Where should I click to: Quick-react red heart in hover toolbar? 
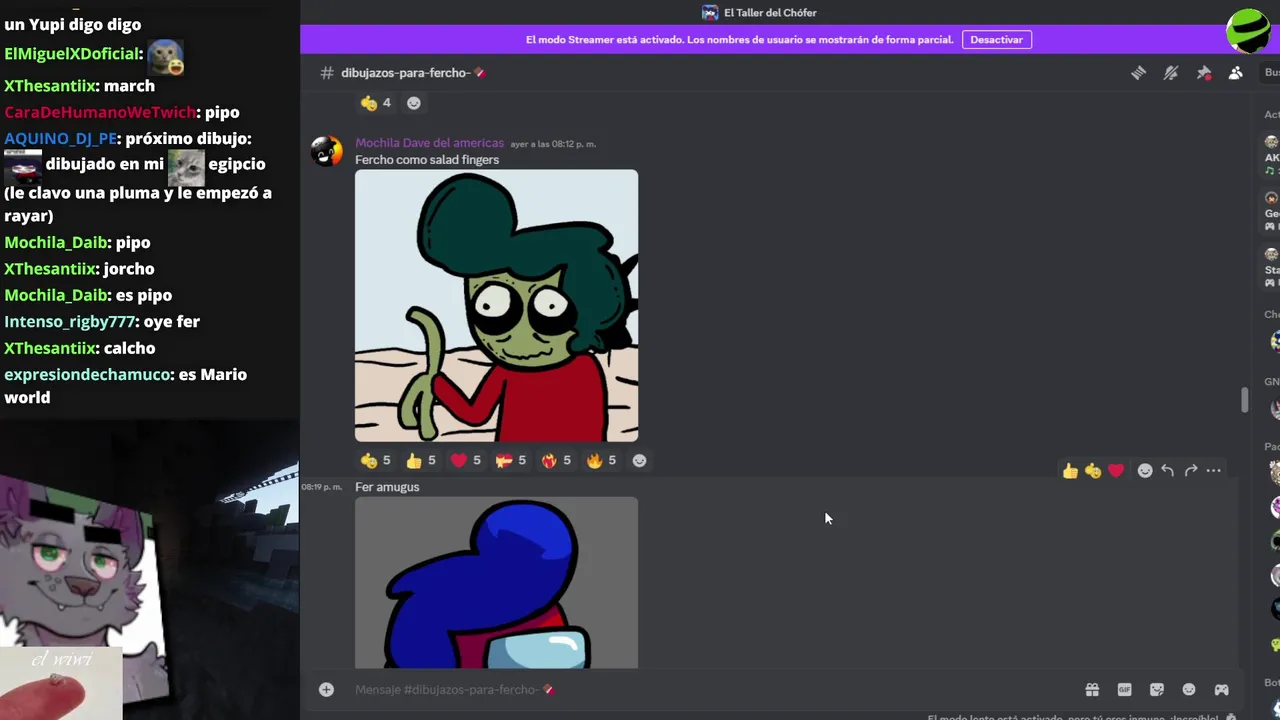pyautogui.click(x=1116, y=471)
